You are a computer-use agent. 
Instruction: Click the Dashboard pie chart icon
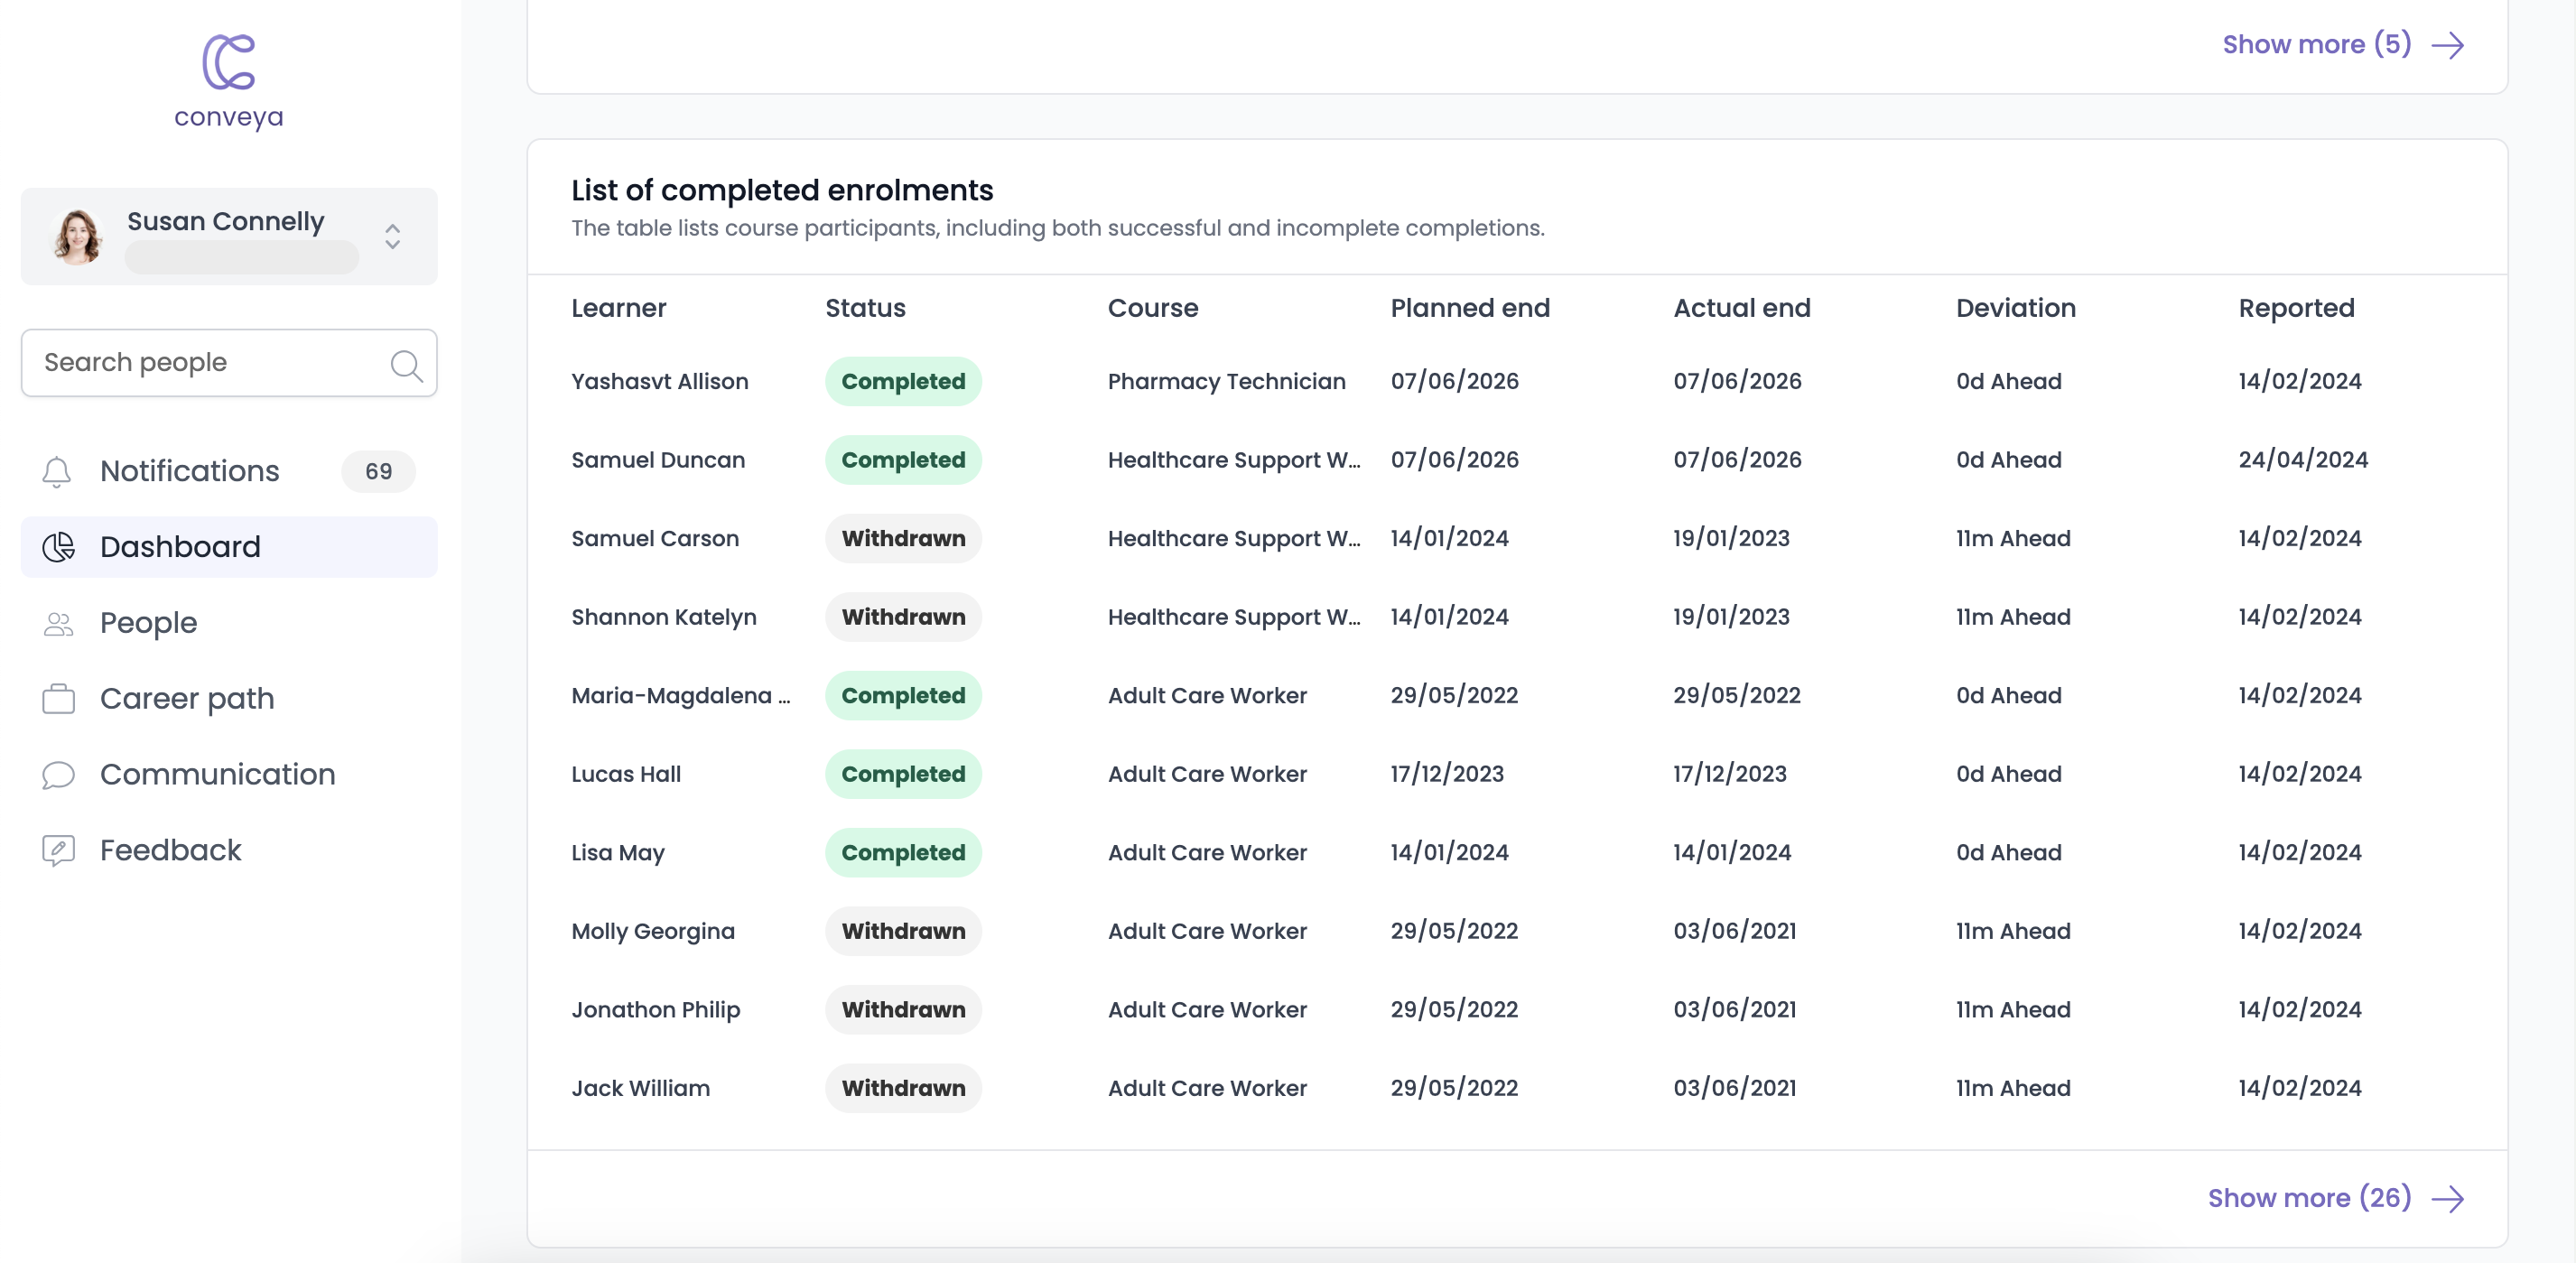click(59, 547)
